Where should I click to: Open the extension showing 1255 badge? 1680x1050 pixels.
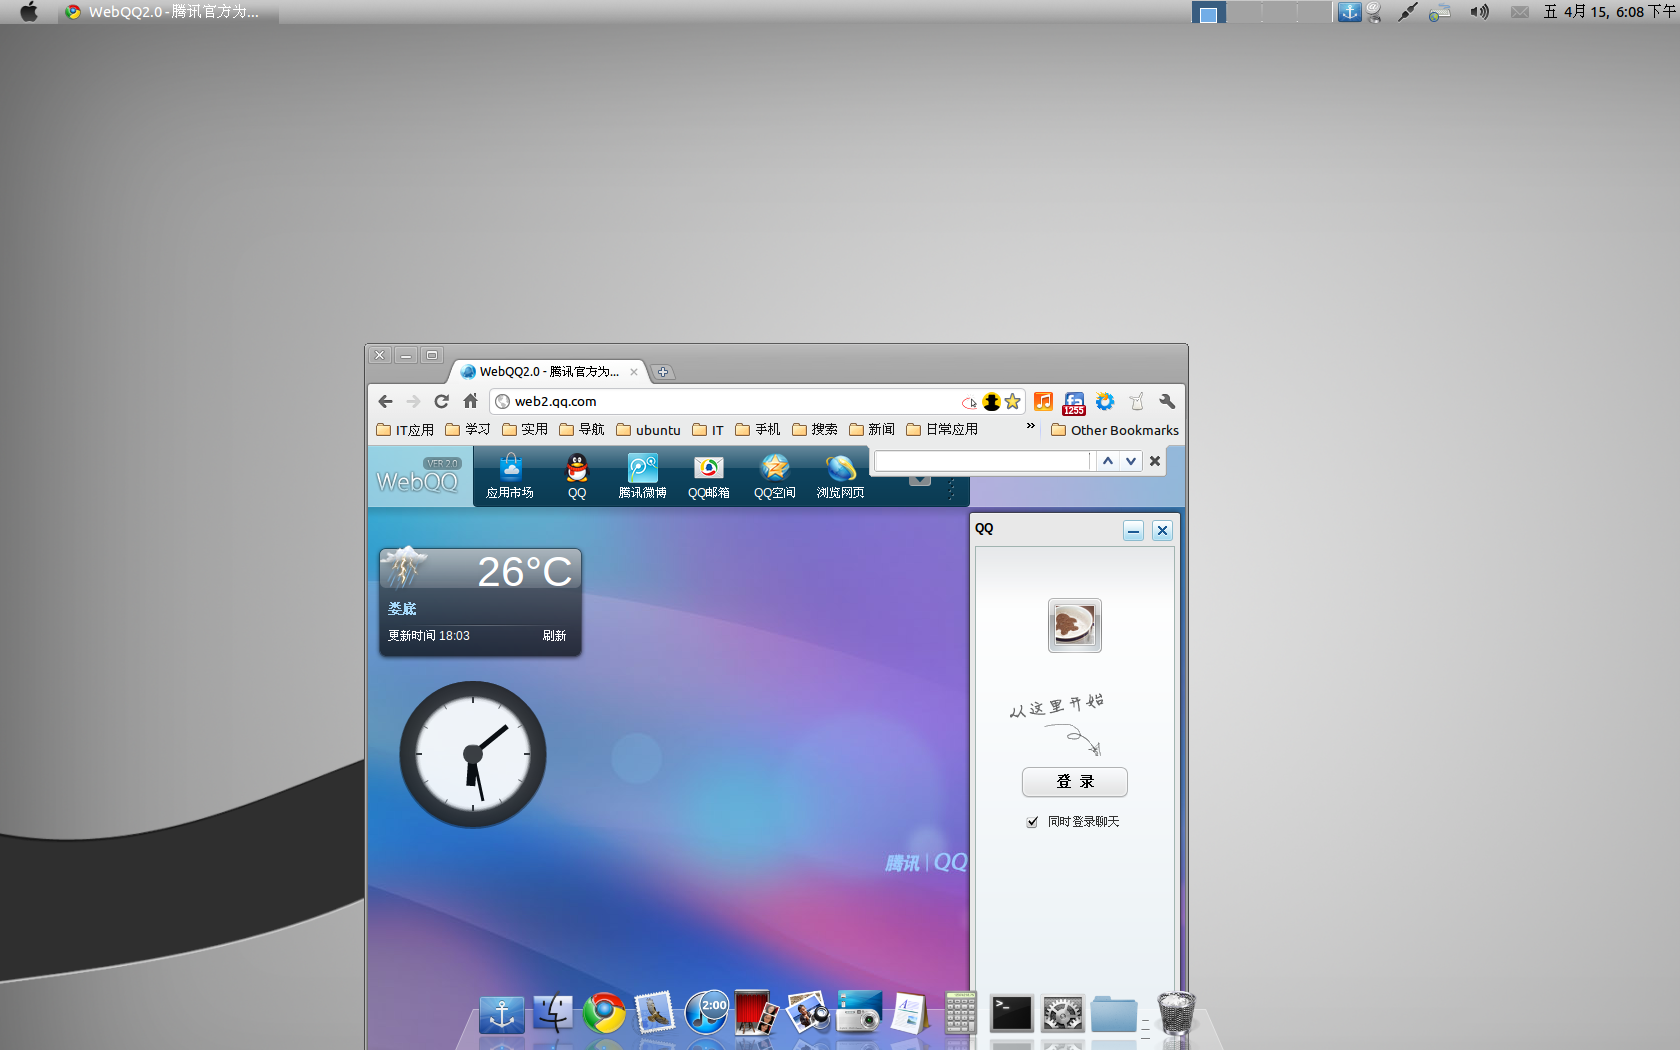pyautogui.click(x=1074, y=402)
